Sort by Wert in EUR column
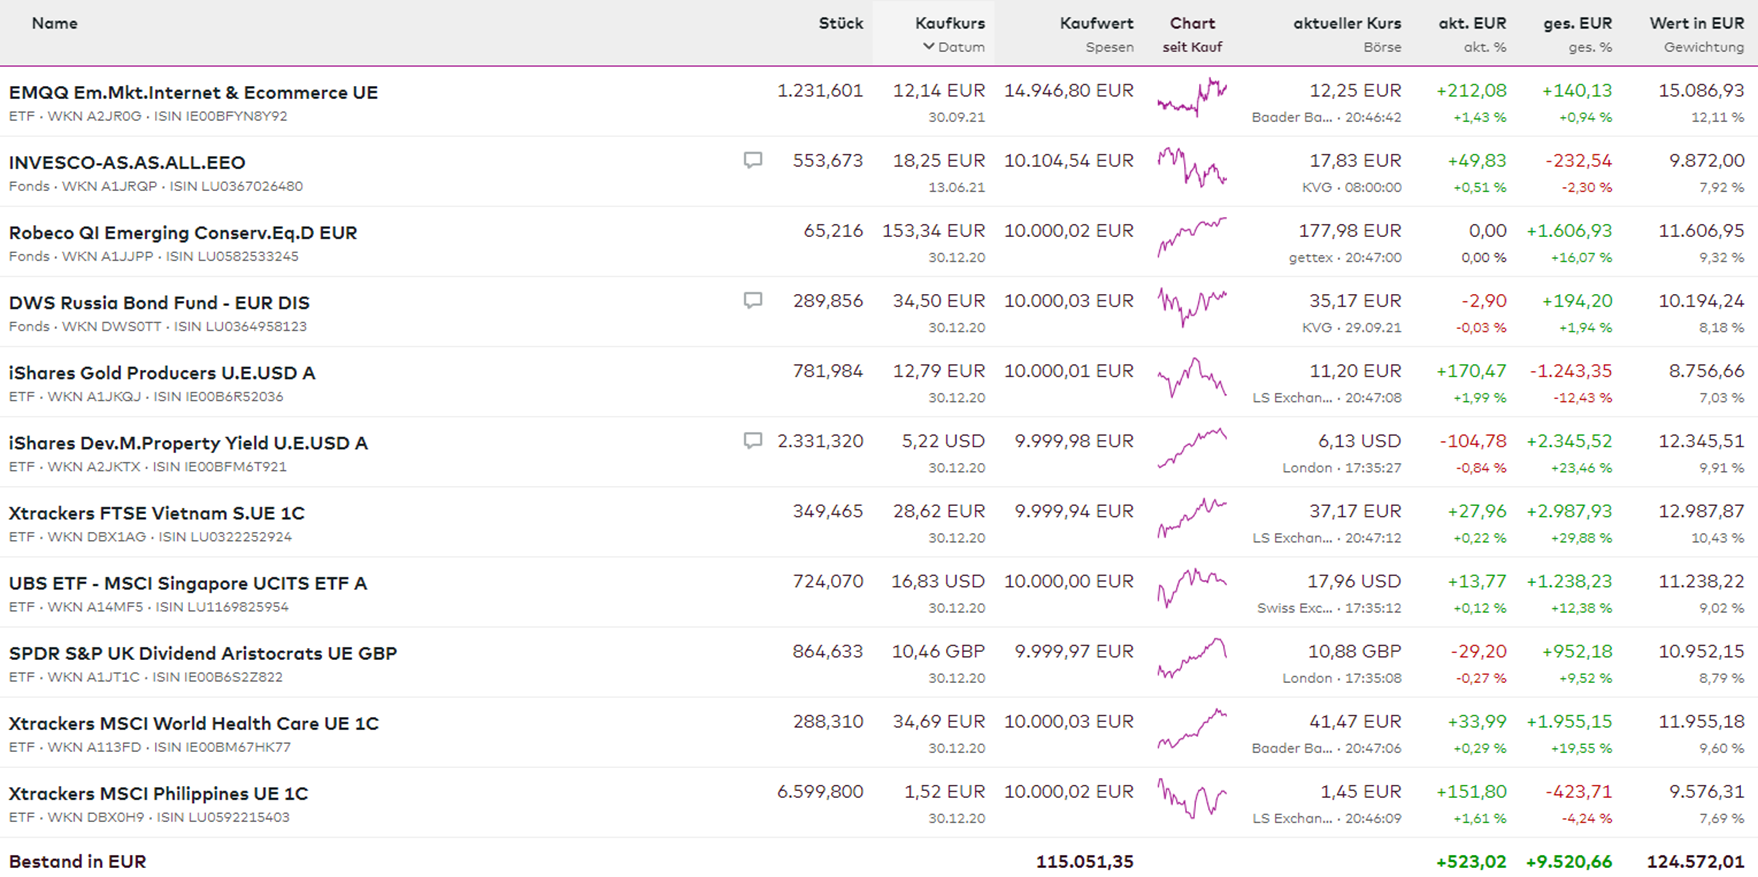 click(x=1696, y=23)
